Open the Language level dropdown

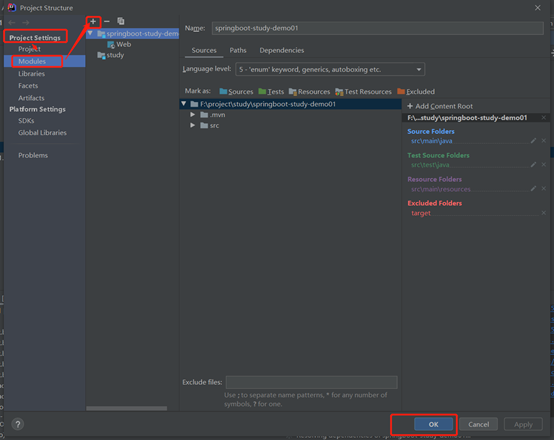(330, 69)
